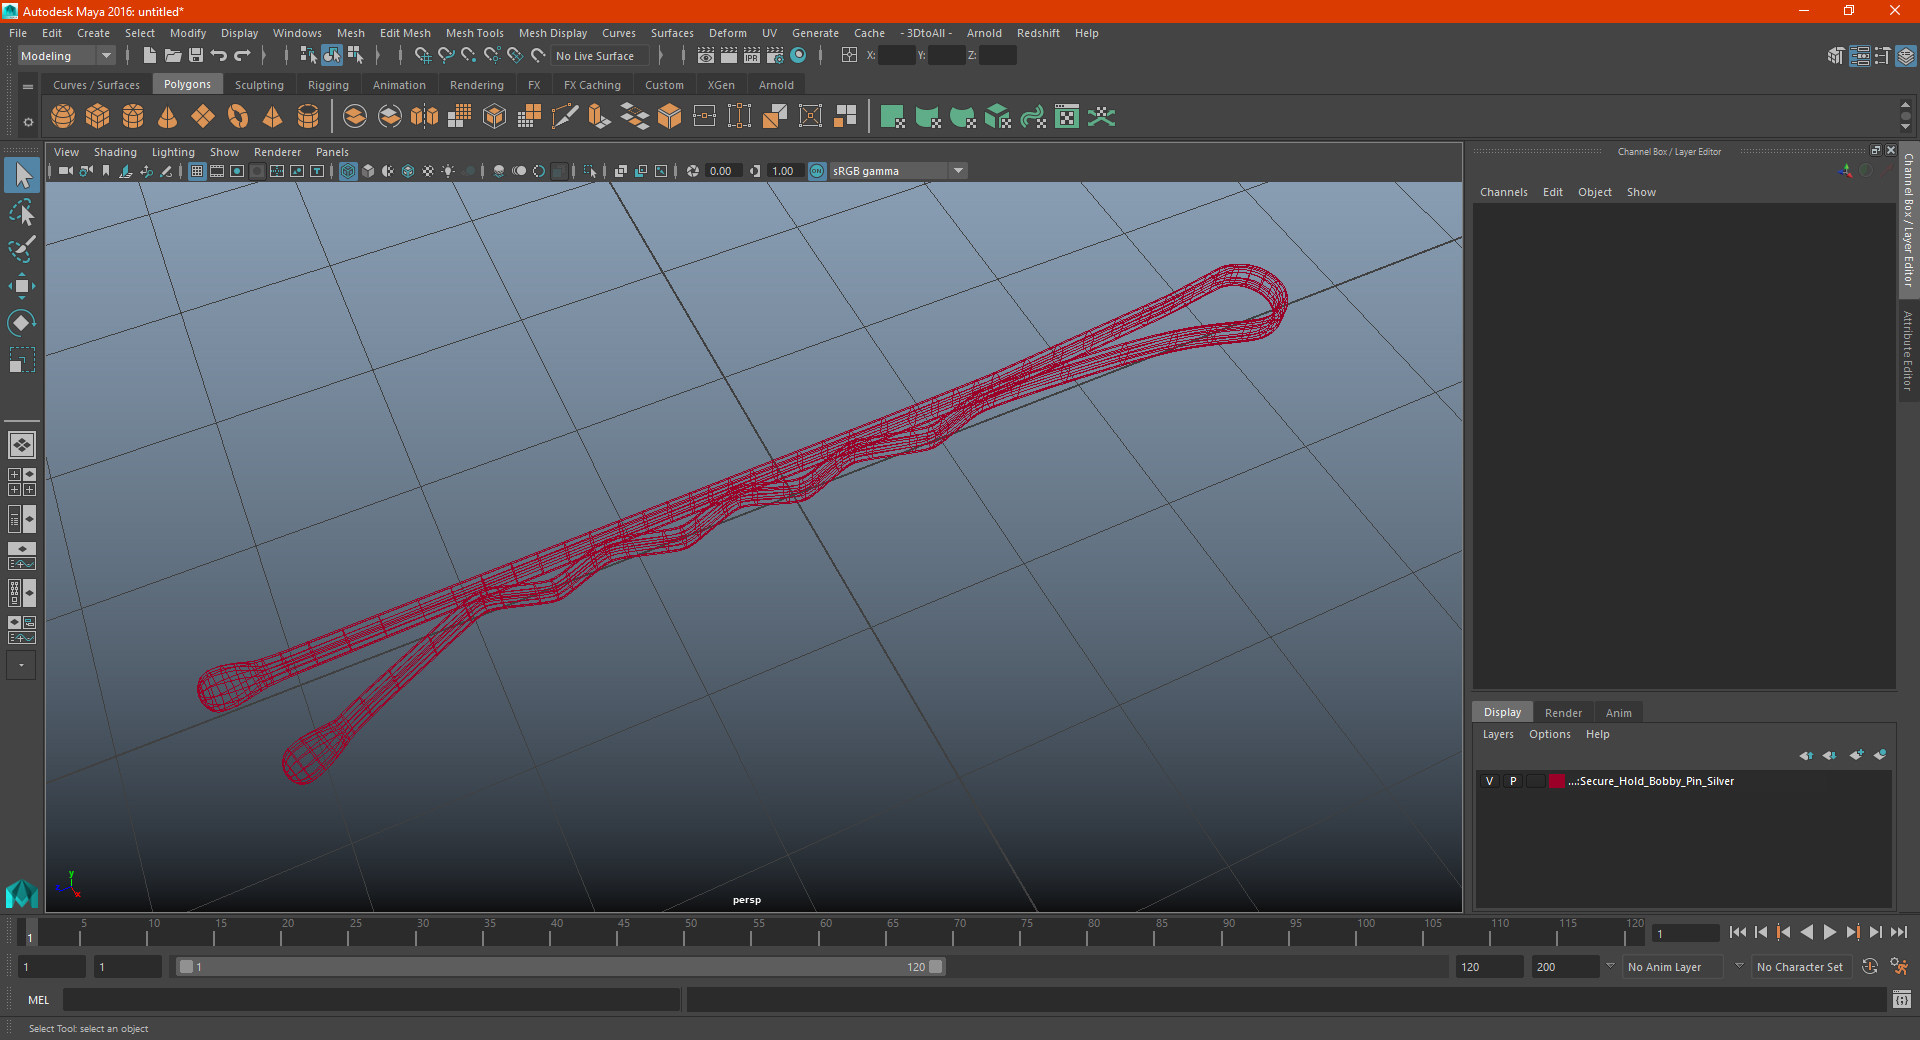Viewport: 1920px width, 1040px height.
Task: Click the Open Scene folder icon
Action: 172,56
